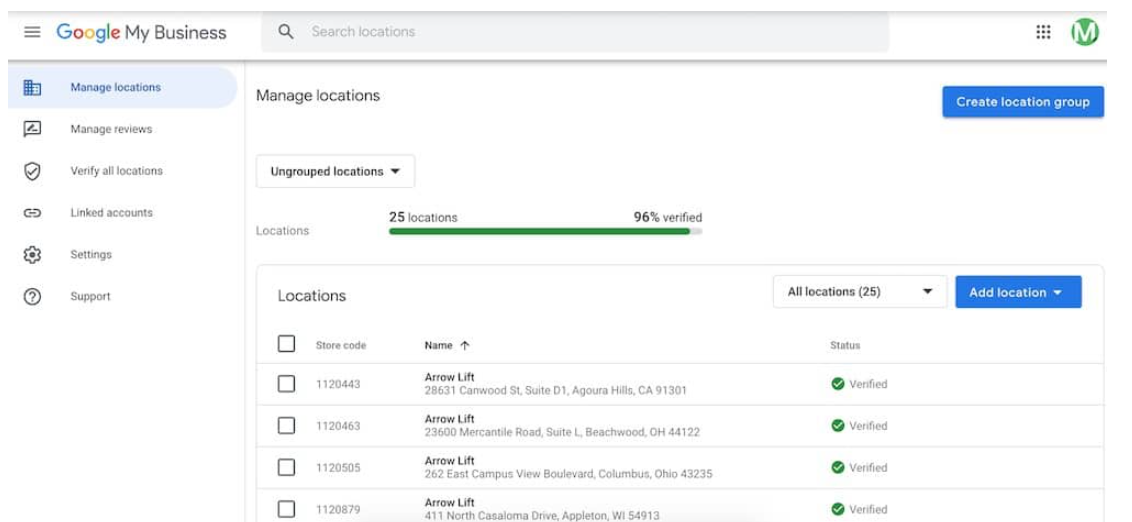Click store code 1120879
1132x522 pixels.
pyautogui.click(x=338, y=510)
